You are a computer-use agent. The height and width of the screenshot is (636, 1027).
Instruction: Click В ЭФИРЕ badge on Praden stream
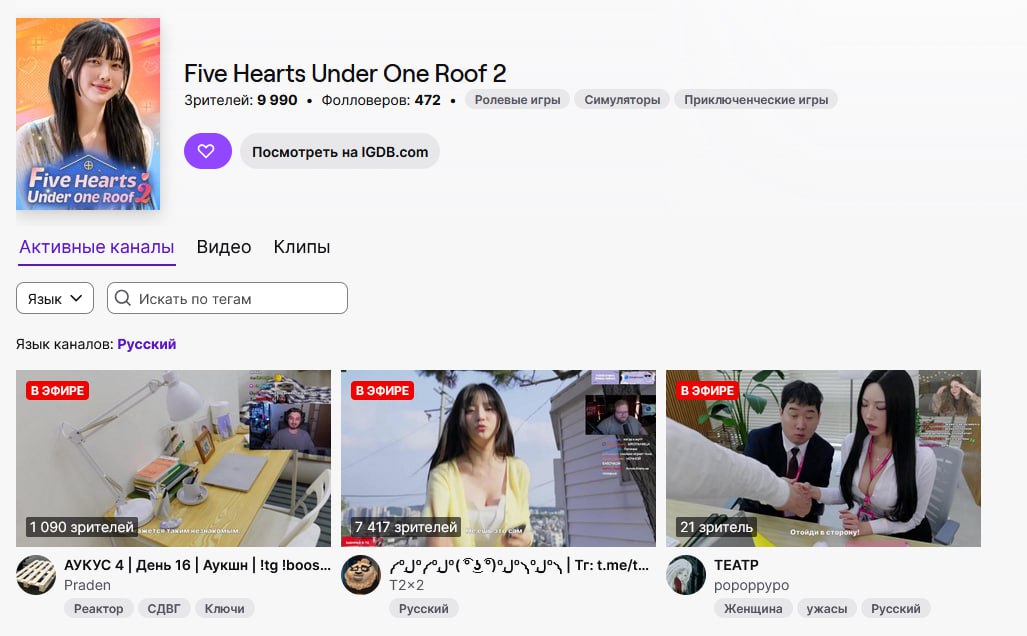[x=58, y=390]
